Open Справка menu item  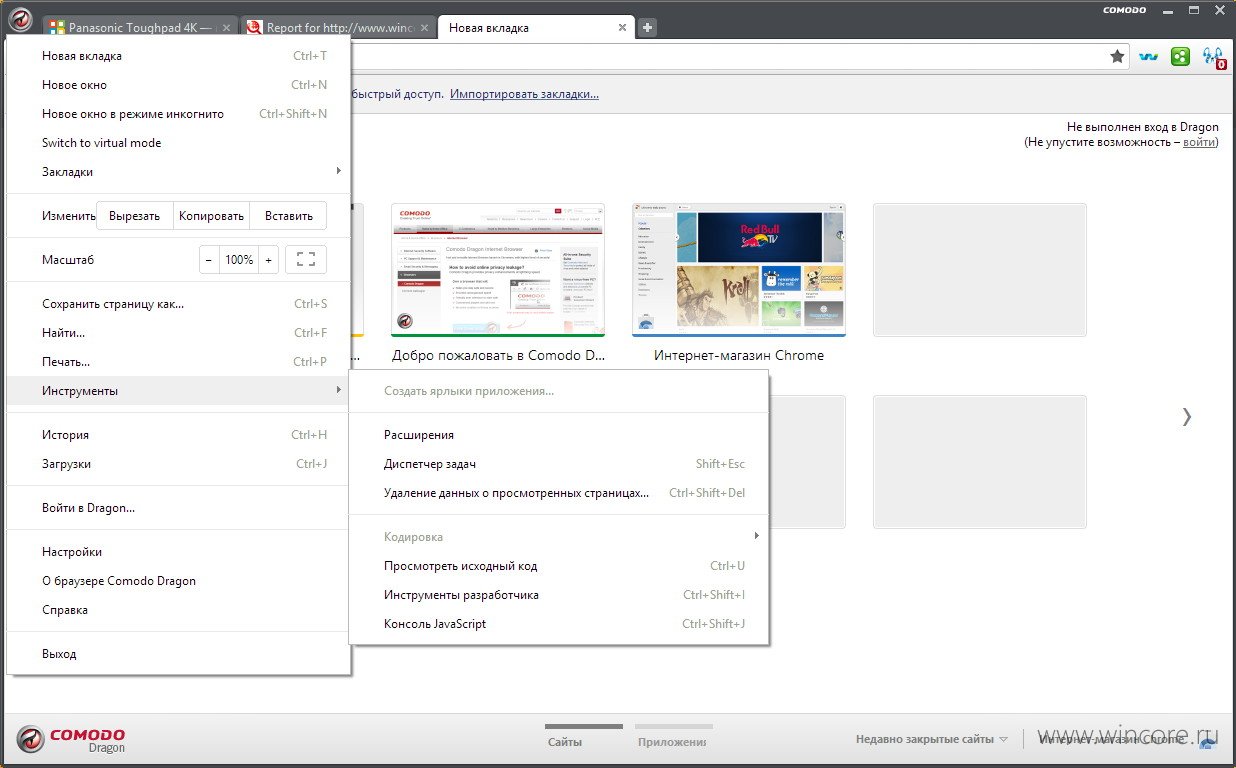pos(178,610)
